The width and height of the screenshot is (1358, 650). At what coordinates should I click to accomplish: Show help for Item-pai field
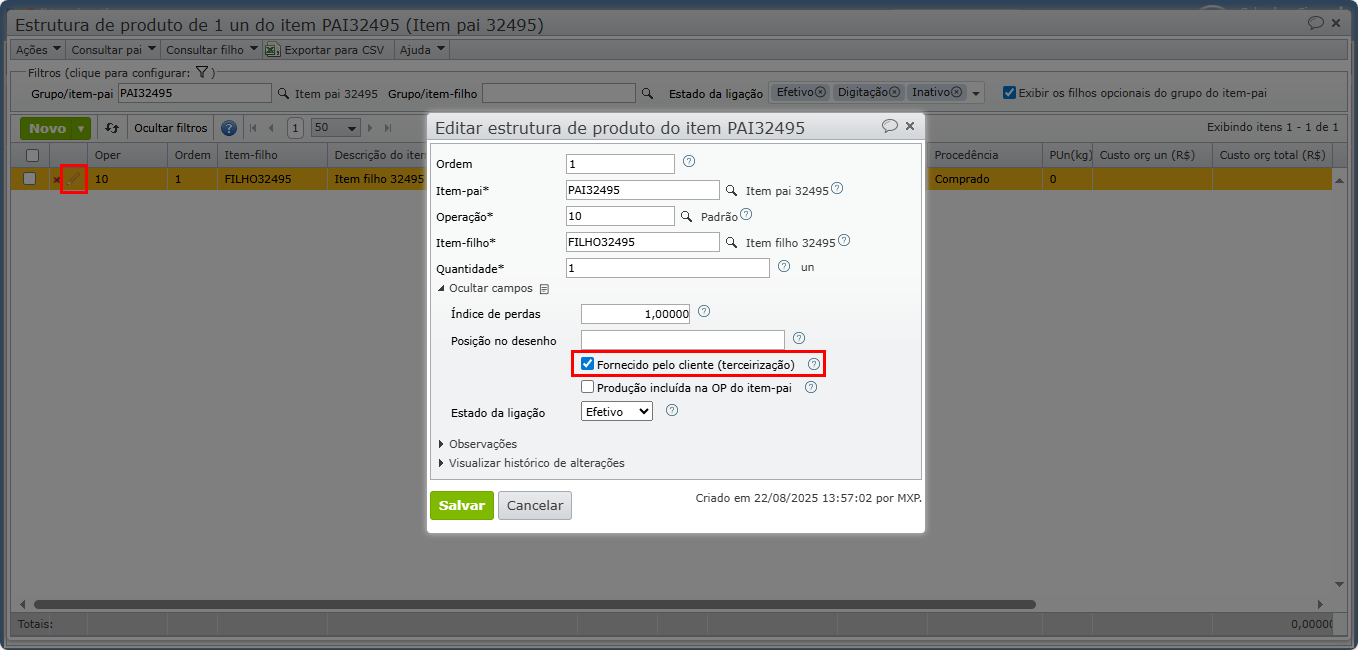[x=837, y=187]
